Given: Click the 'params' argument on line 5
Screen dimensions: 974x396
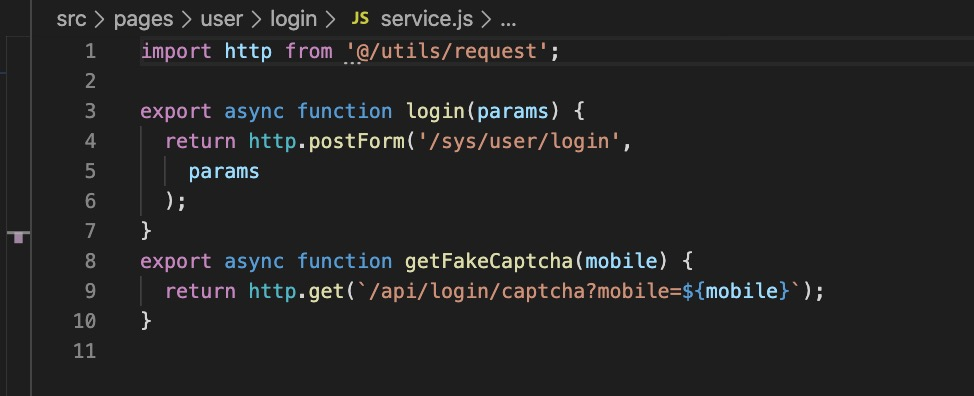Looking at the screenshot, I should pyautogui.click(x=224, y=171).
